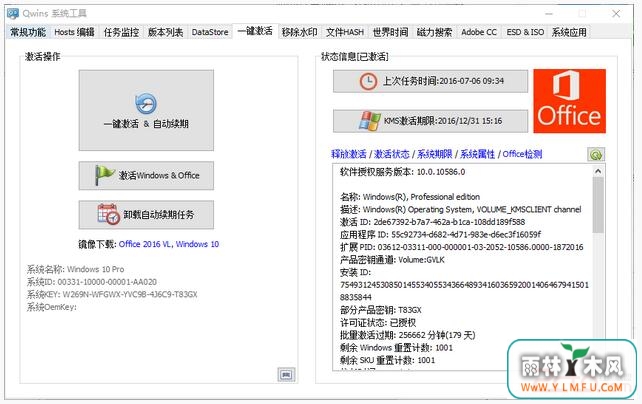642x404 pixels.
Task: Click 激活Windows & Office button
Action: coord(146,176)
